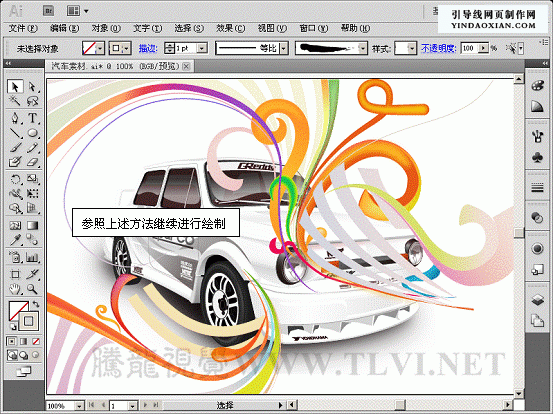
Task: Select the Selection (black arrow) tool
Action: click(x=15, y=86)
